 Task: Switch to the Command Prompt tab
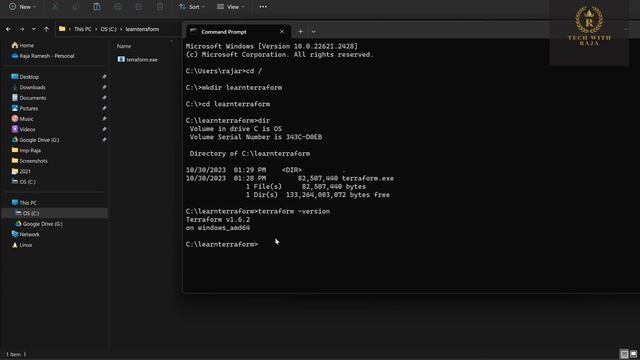pos(238,32)
